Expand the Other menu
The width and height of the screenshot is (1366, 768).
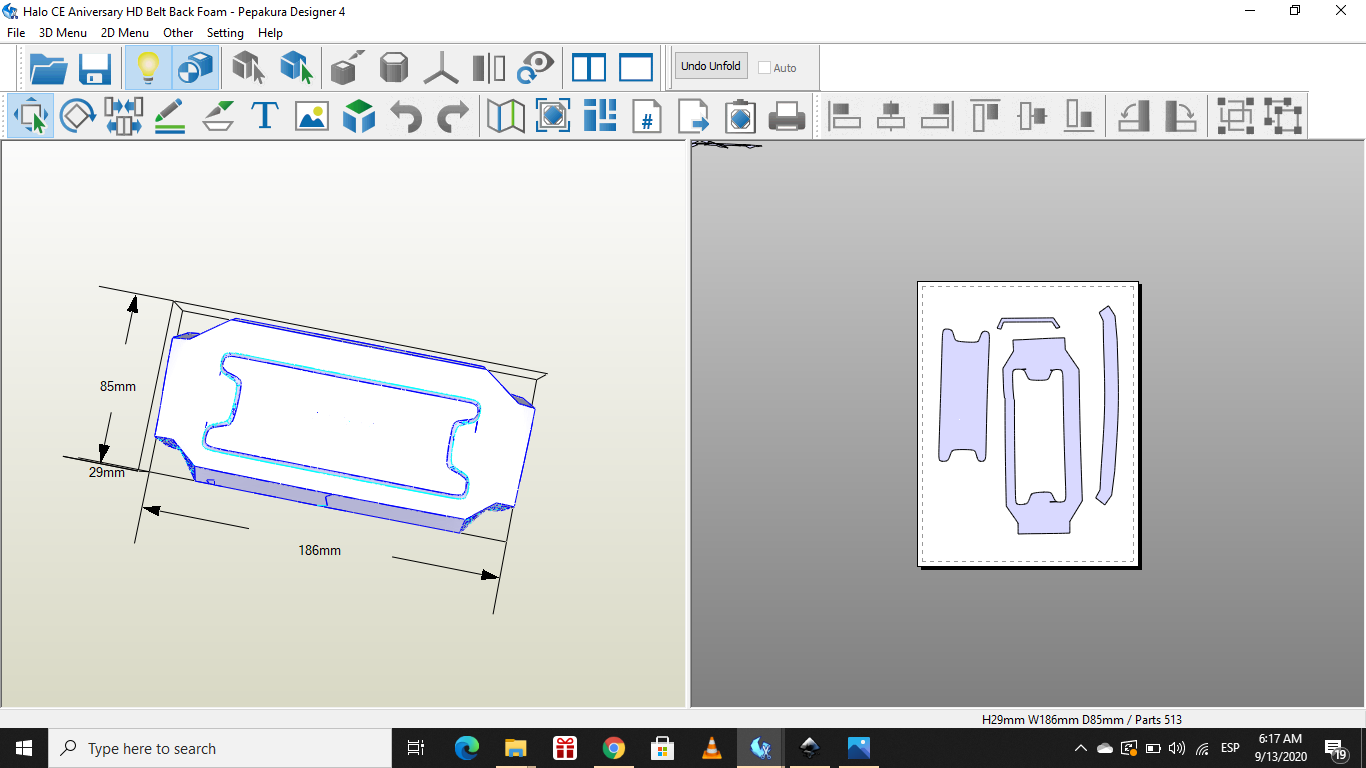178,33
